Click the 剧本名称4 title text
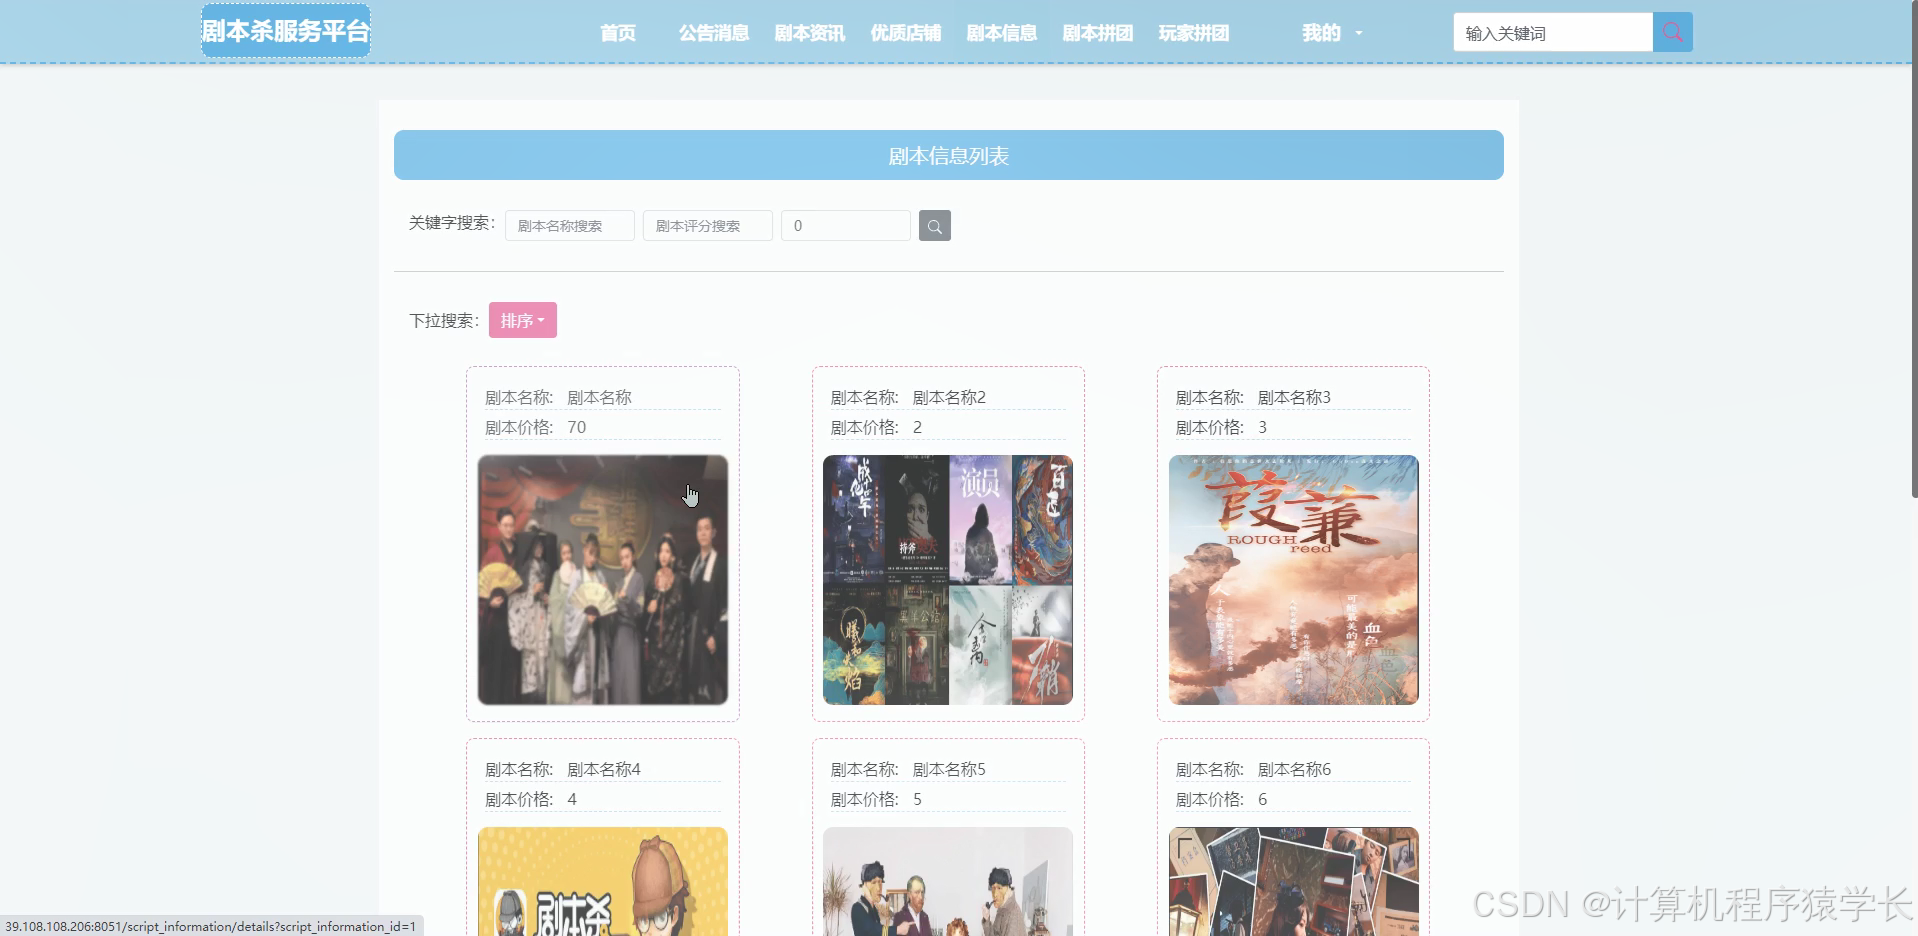The width and height of the screenshot is (1918, 936). 603,769
